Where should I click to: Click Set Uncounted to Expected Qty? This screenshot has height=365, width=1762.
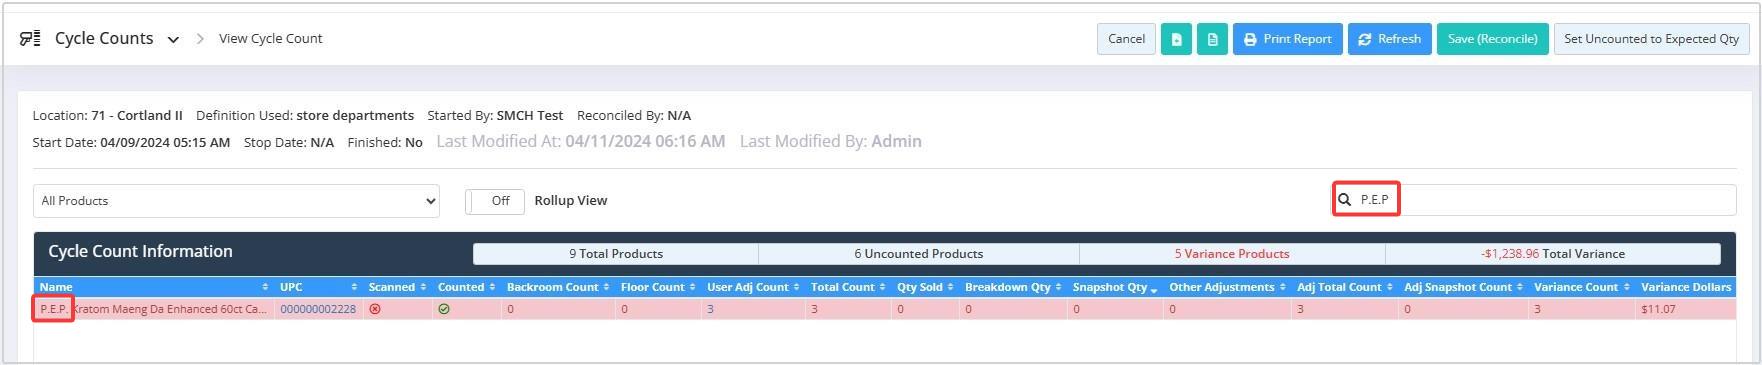pyautogui.click(x=1651, y=39)
